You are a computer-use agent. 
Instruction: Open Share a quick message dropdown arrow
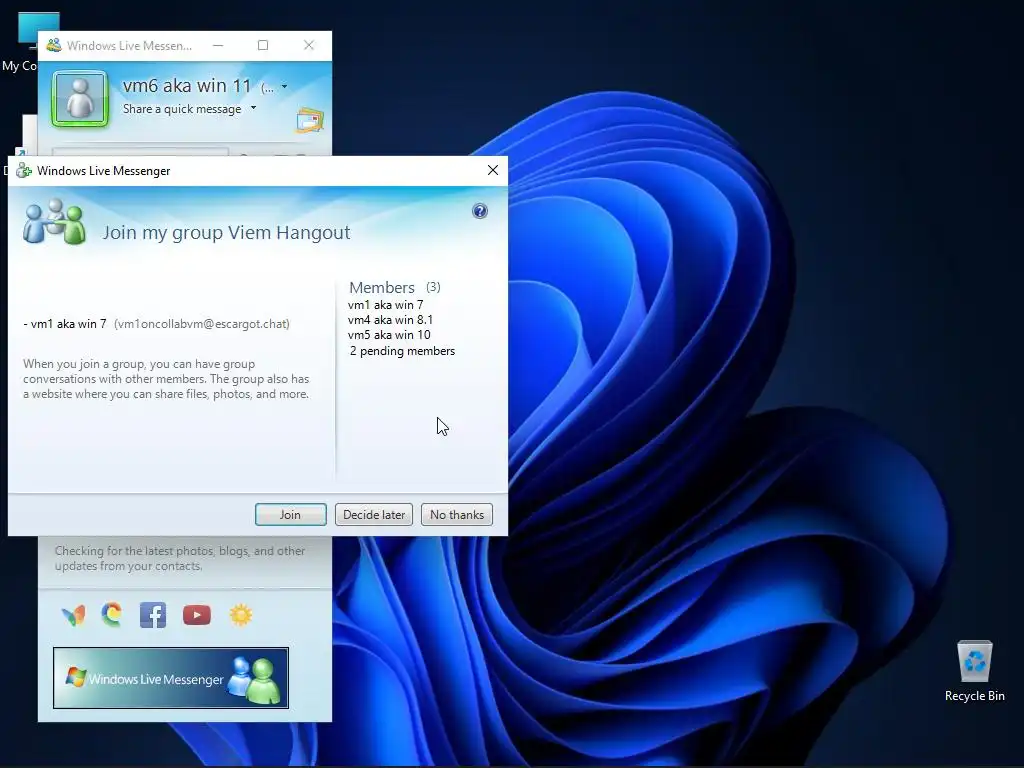(x=253, y=108)
